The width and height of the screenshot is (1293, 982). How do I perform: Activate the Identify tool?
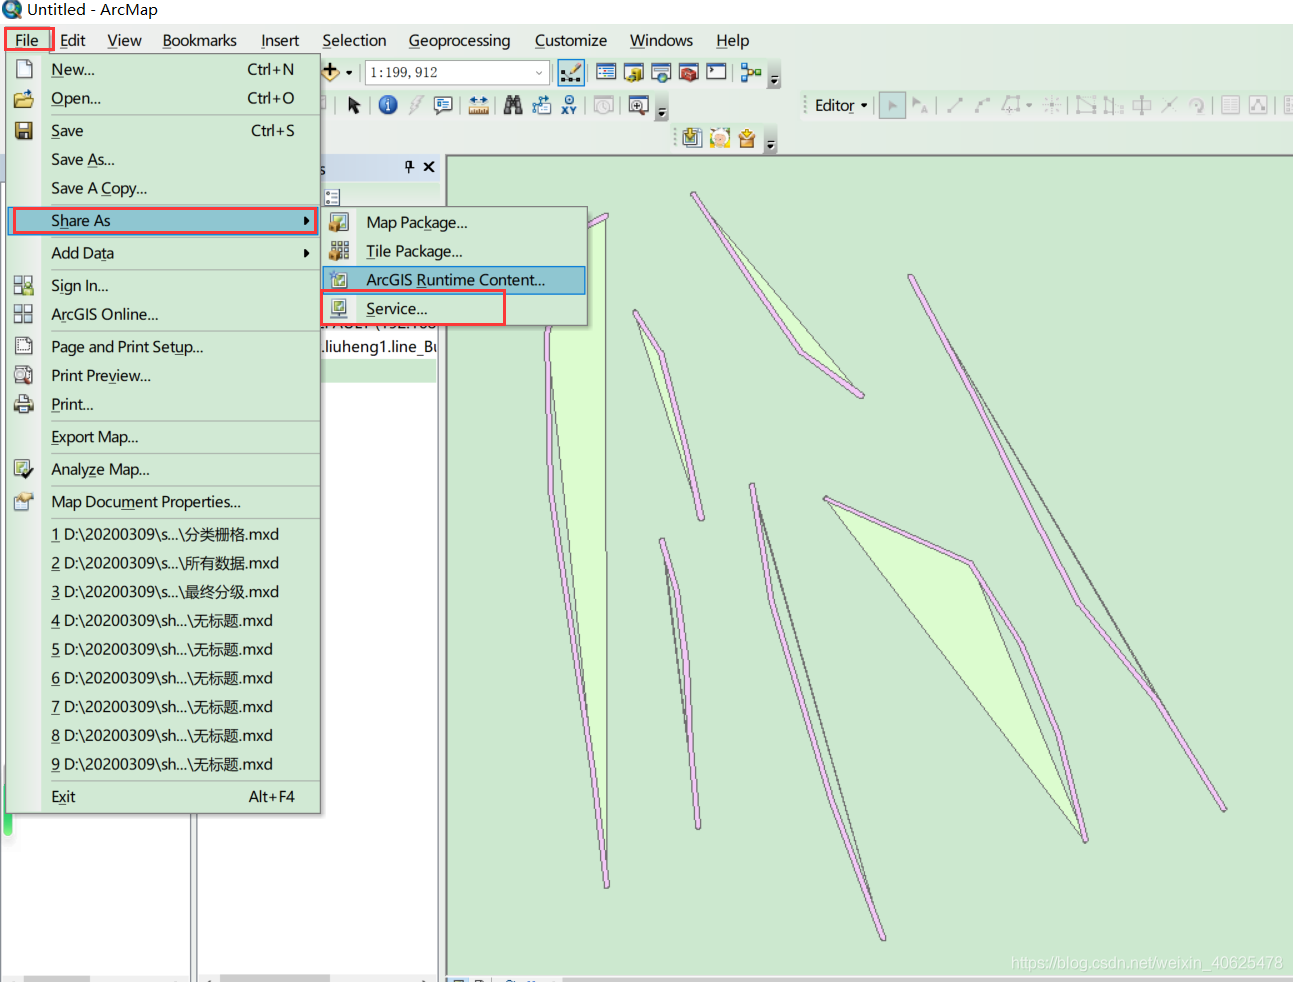388,105
